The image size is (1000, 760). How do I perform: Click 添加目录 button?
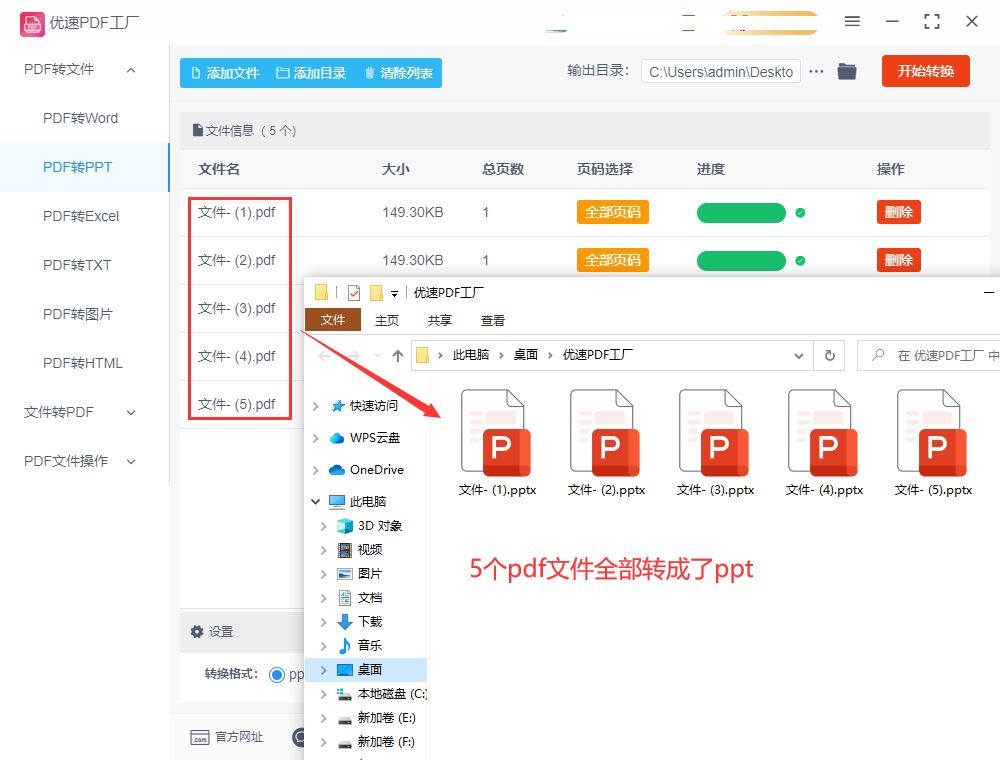pyautogui.click(x=311, y=73)
